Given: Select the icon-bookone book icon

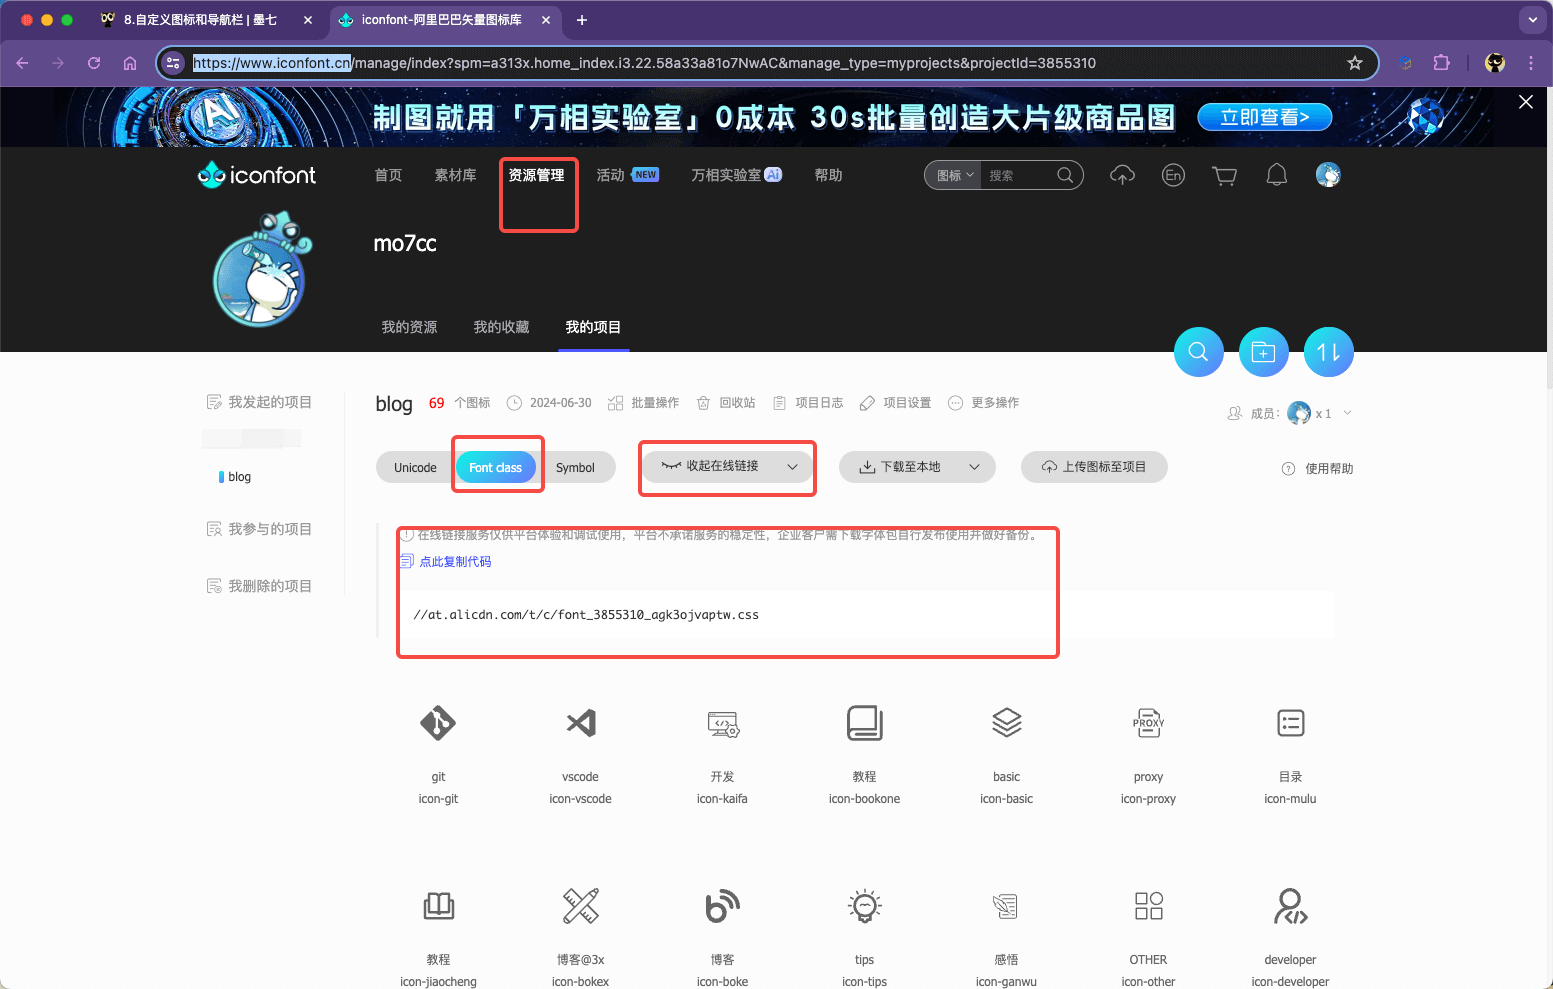Looking at the screenshot, I should (x=864, y=723).
